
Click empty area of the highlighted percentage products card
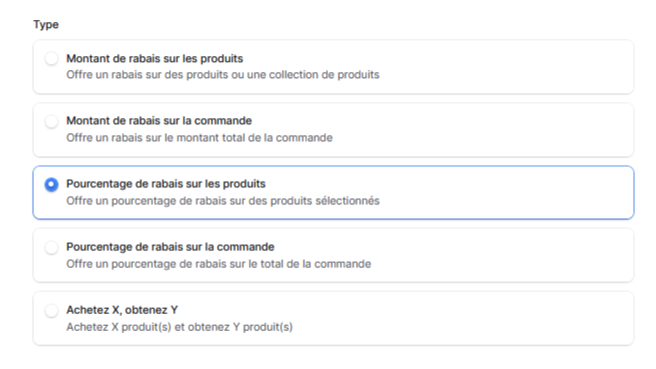point(502,192)
